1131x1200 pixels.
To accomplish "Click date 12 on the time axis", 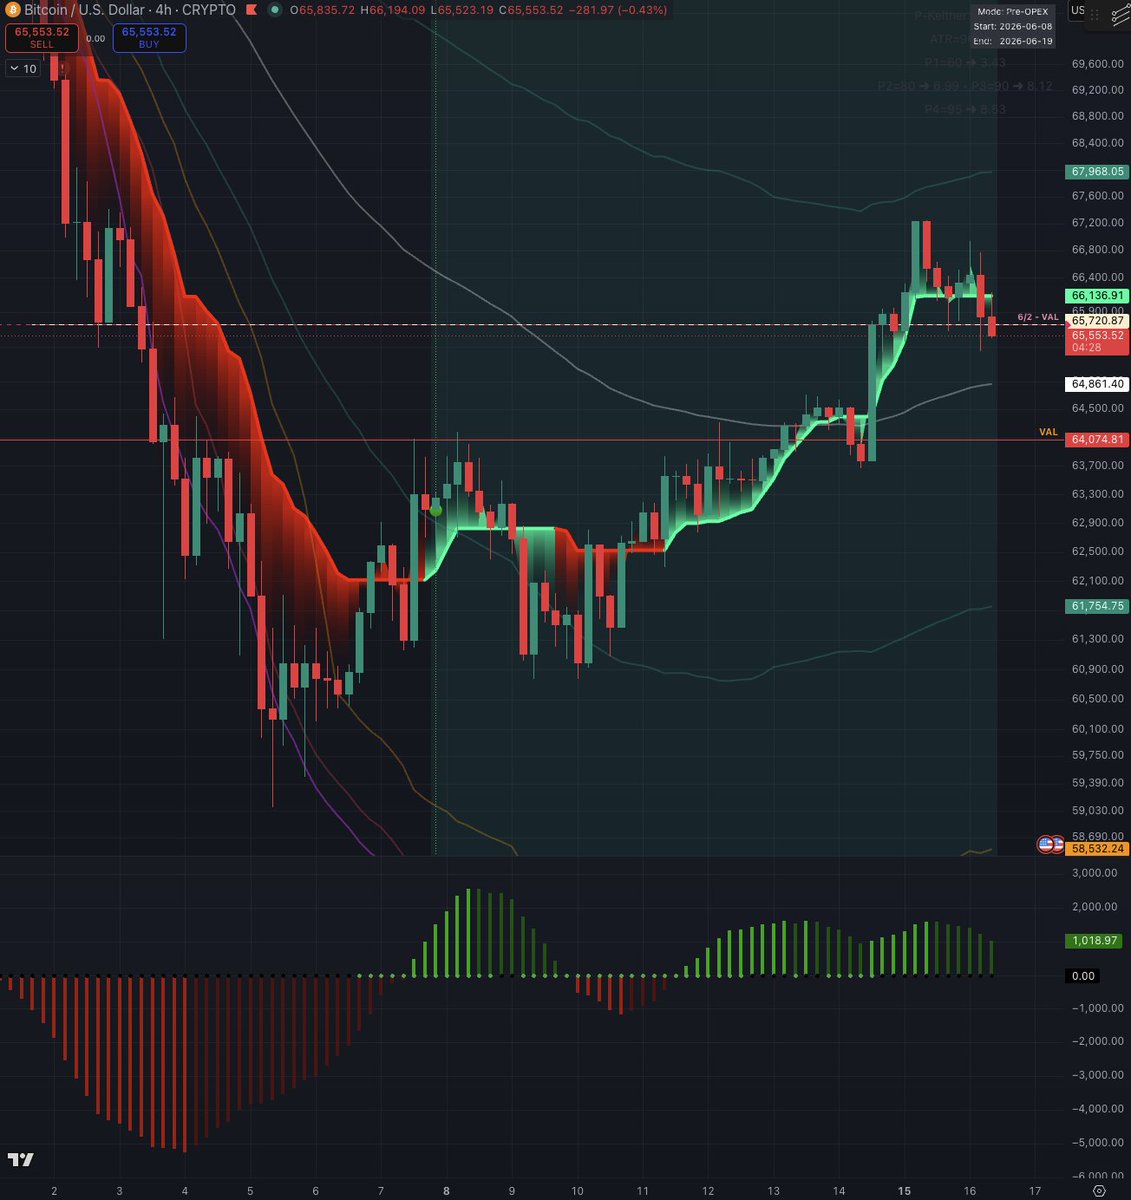I will (708, 1191).
